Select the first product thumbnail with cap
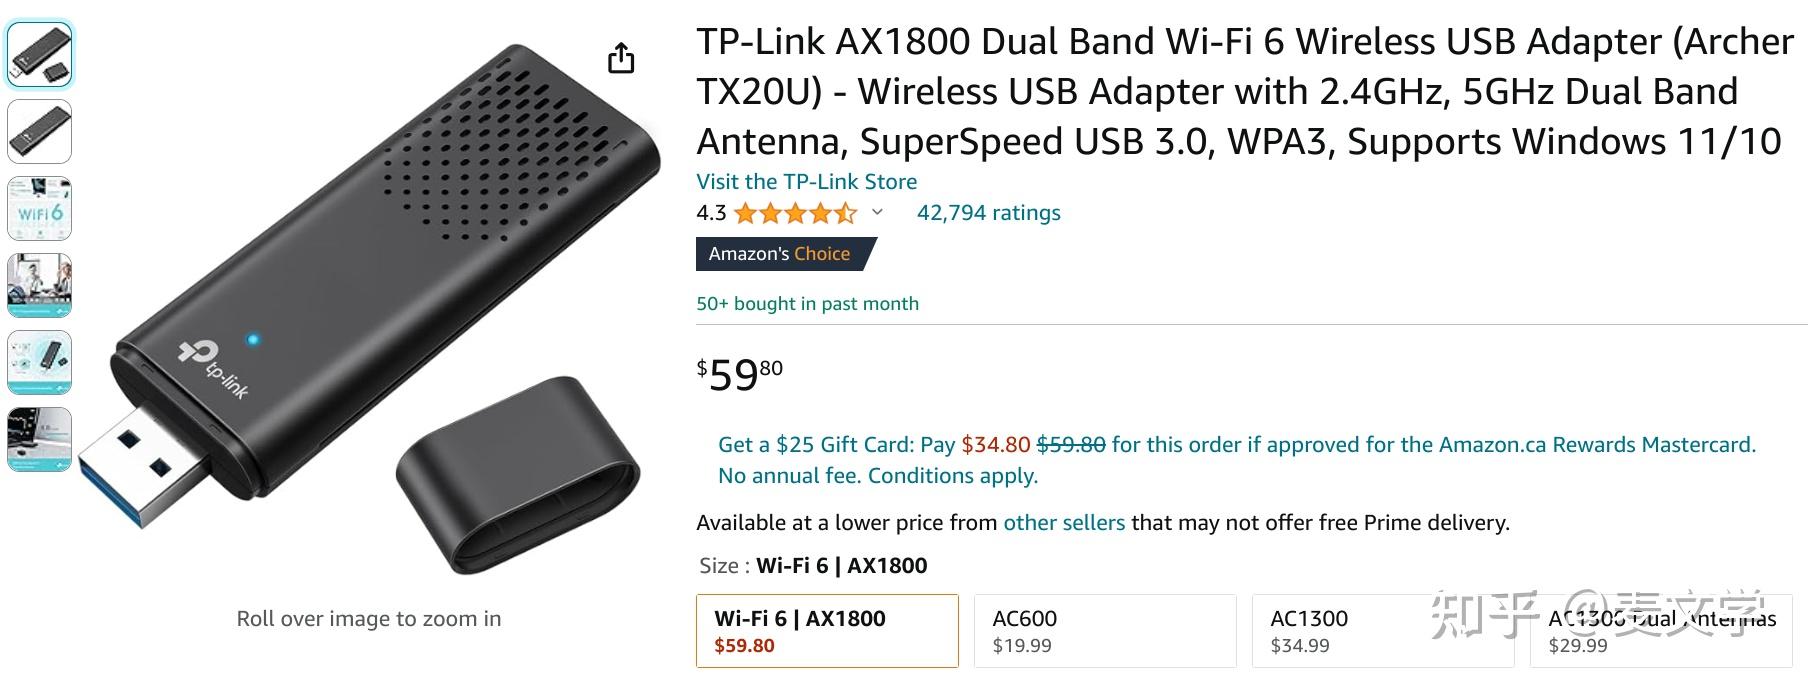 click(x=40, y=54)
